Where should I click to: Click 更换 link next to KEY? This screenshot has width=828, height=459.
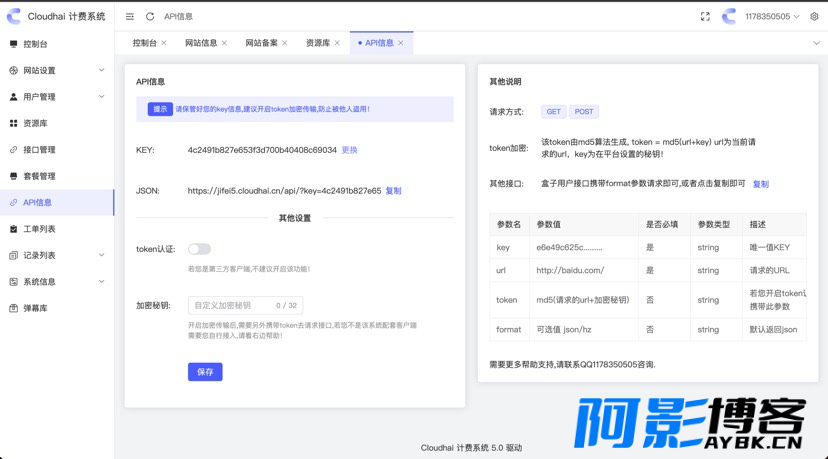(x=350, y=150)
